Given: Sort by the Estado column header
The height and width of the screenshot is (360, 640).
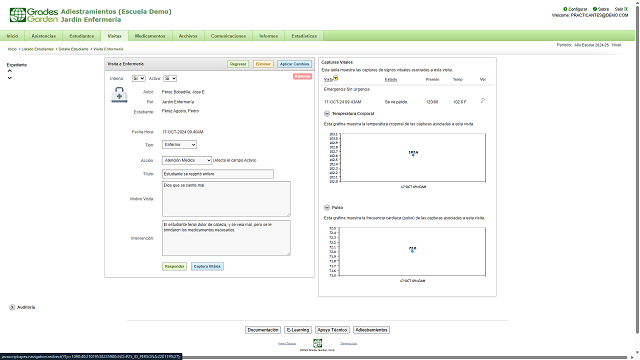Looking at the screenshot, I should click(x=391, y=80).
